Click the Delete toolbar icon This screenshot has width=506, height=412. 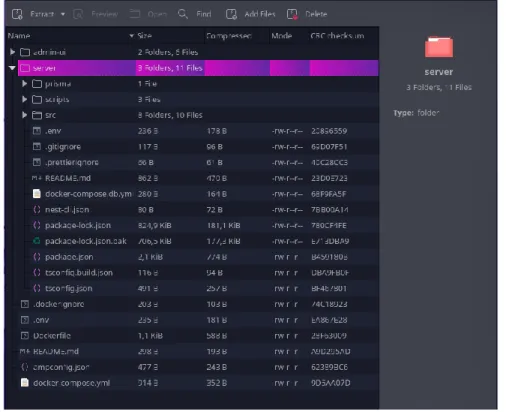[292, 14]
